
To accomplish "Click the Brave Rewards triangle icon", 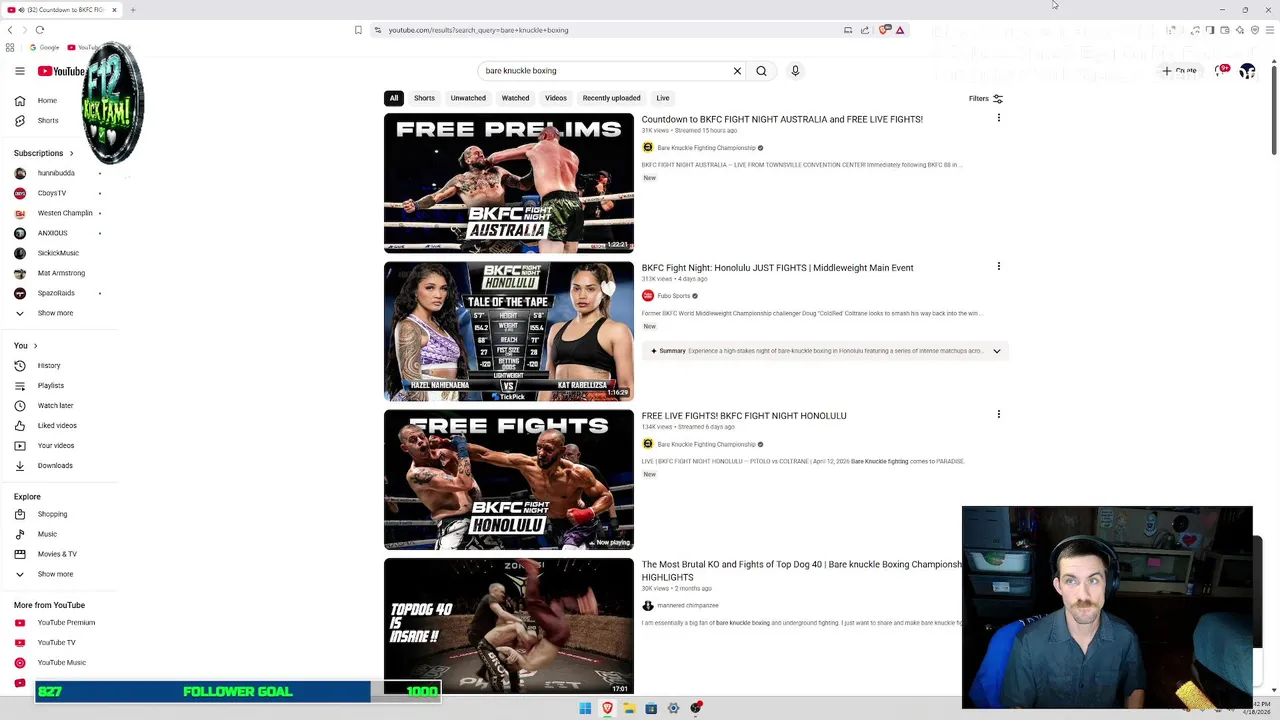I will coord(900,30).
